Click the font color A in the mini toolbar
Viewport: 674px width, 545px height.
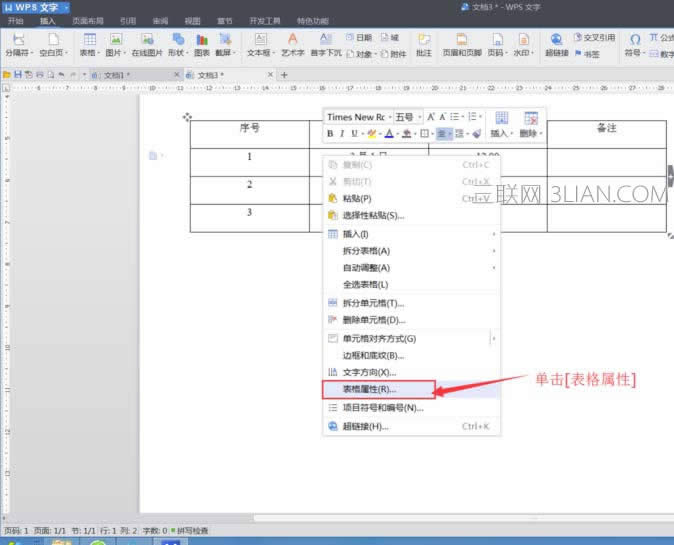click(389, 134)
